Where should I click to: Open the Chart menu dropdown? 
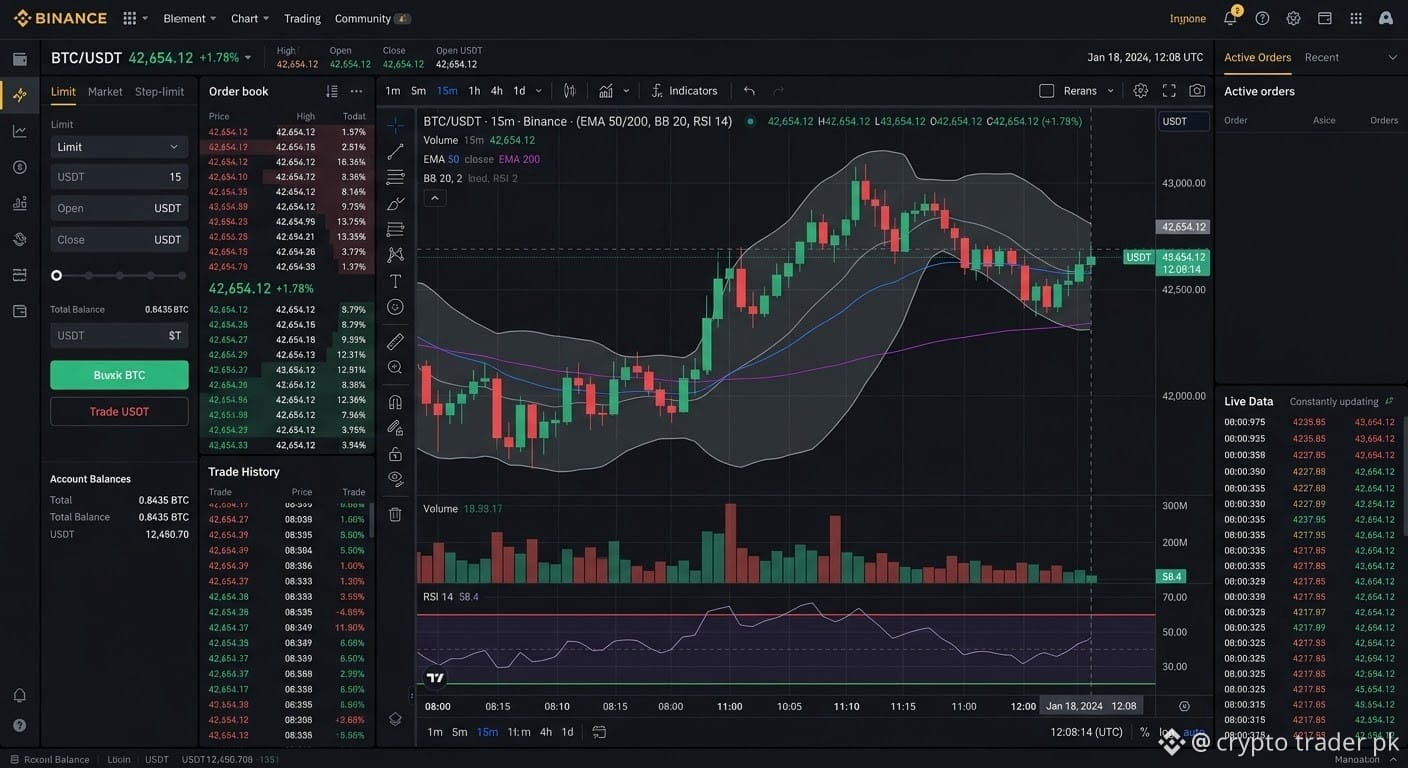(250, 18)
